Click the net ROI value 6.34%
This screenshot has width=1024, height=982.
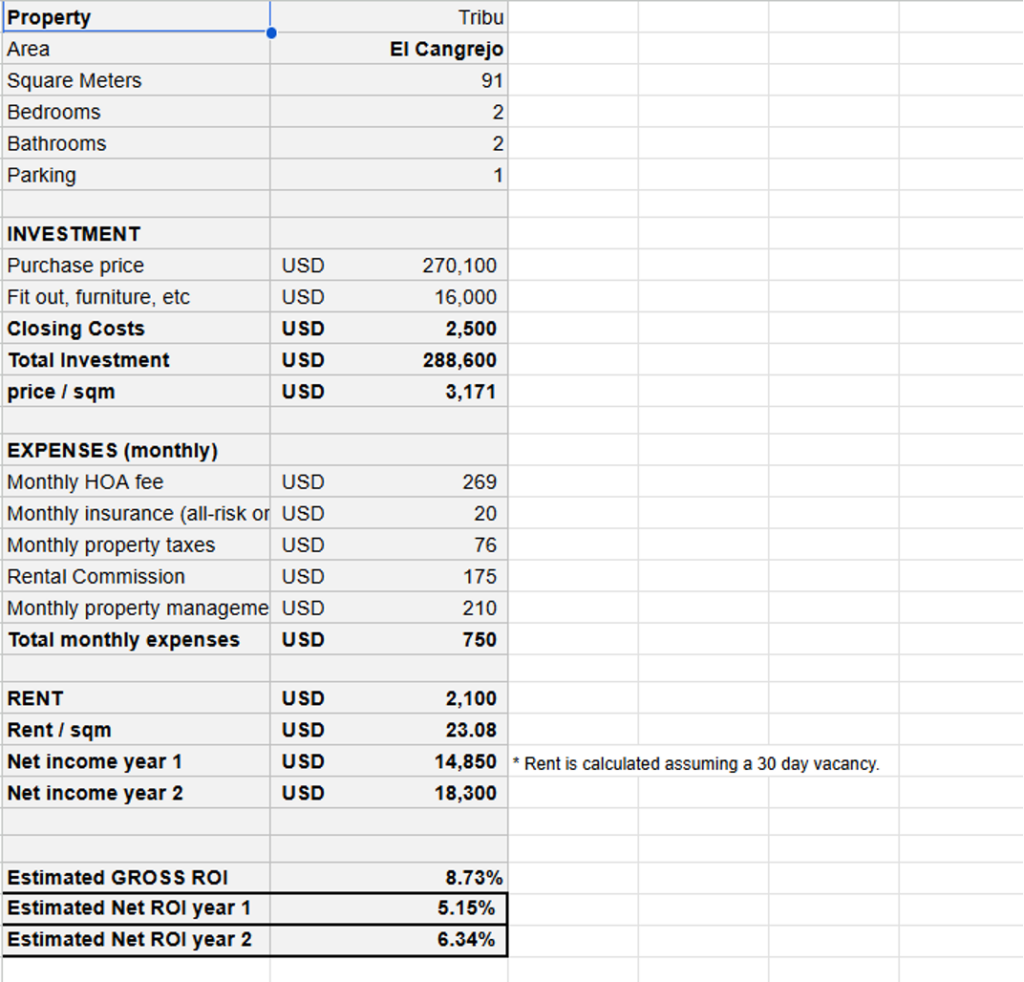pyautogui.click(x=389, y=940)
